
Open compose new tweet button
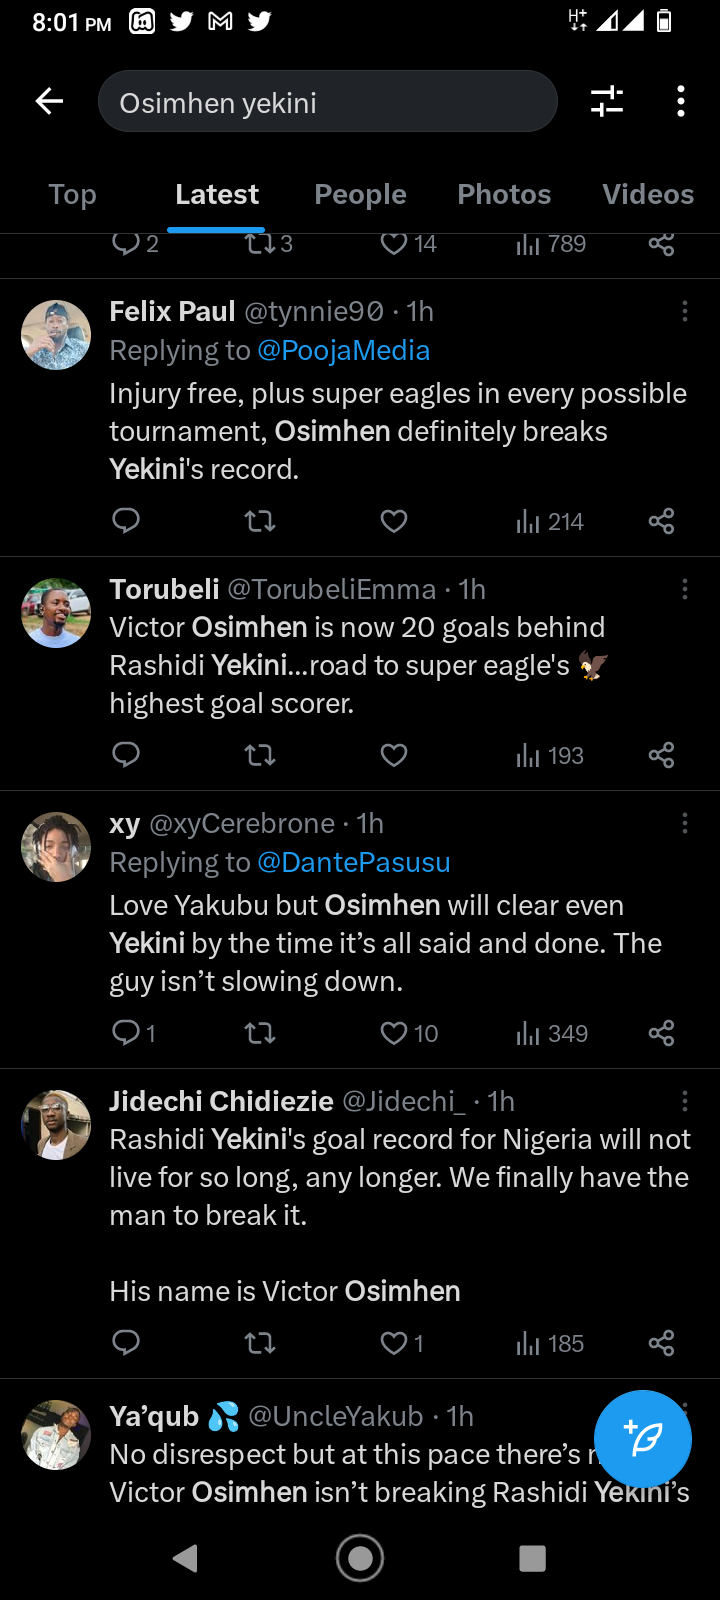click(x=642, y=1439)
